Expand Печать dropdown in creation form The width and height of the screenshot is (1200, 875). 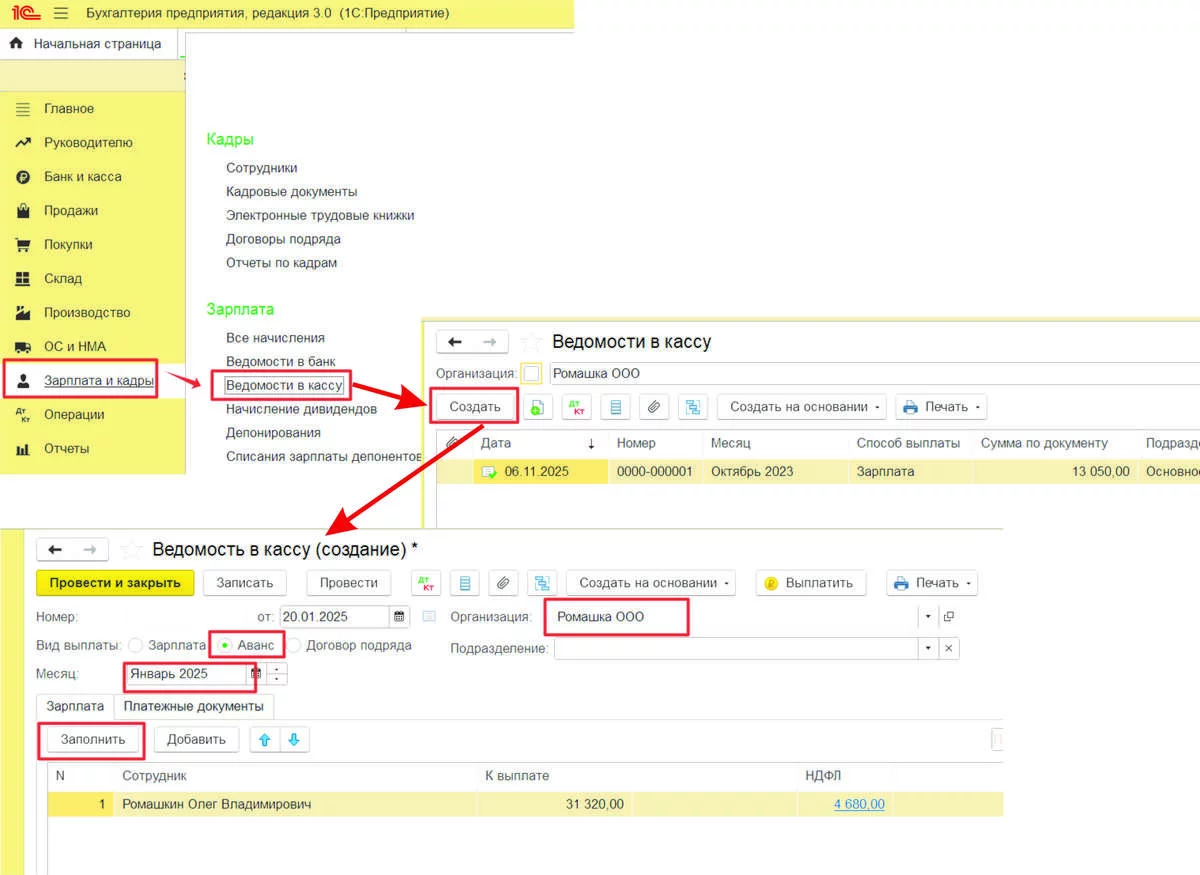(x=932, y=583)
